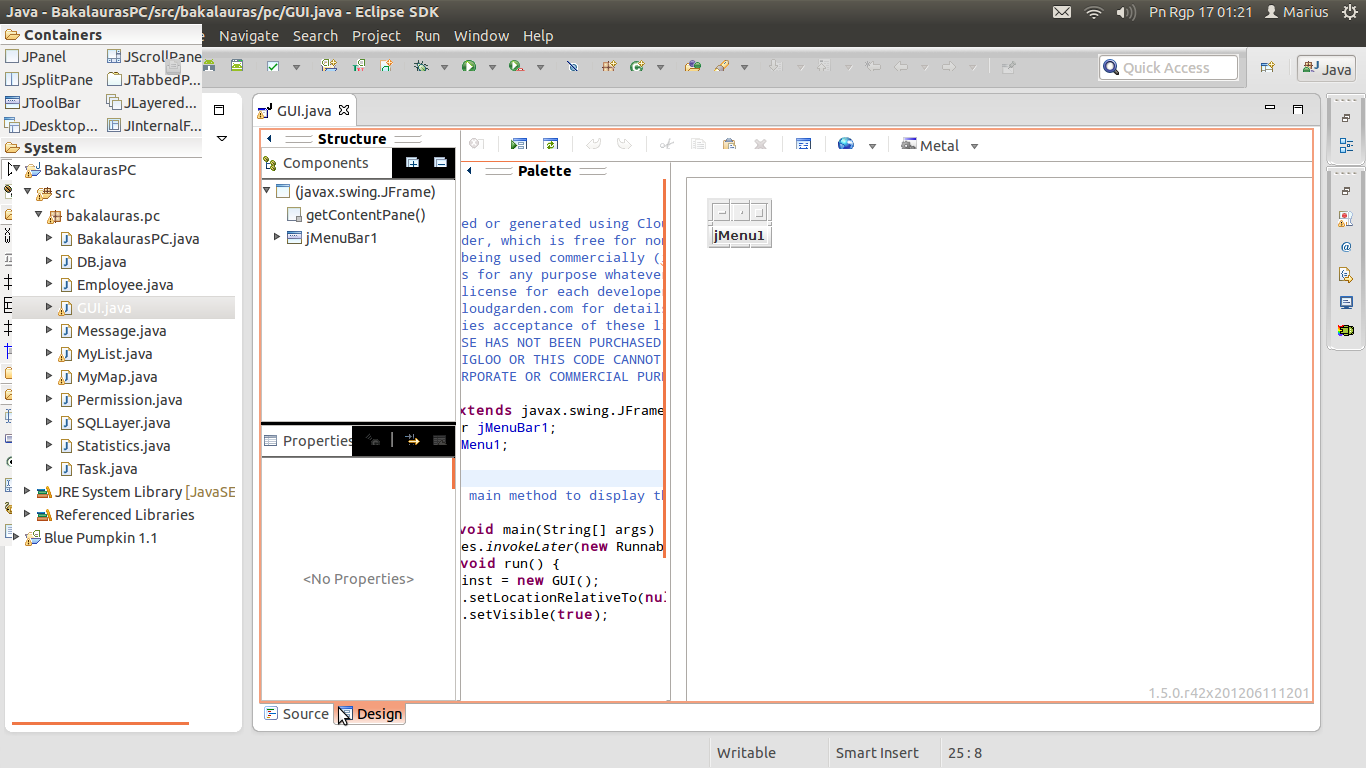Select JSplitPane in the Containers palette

click(49, 80)
